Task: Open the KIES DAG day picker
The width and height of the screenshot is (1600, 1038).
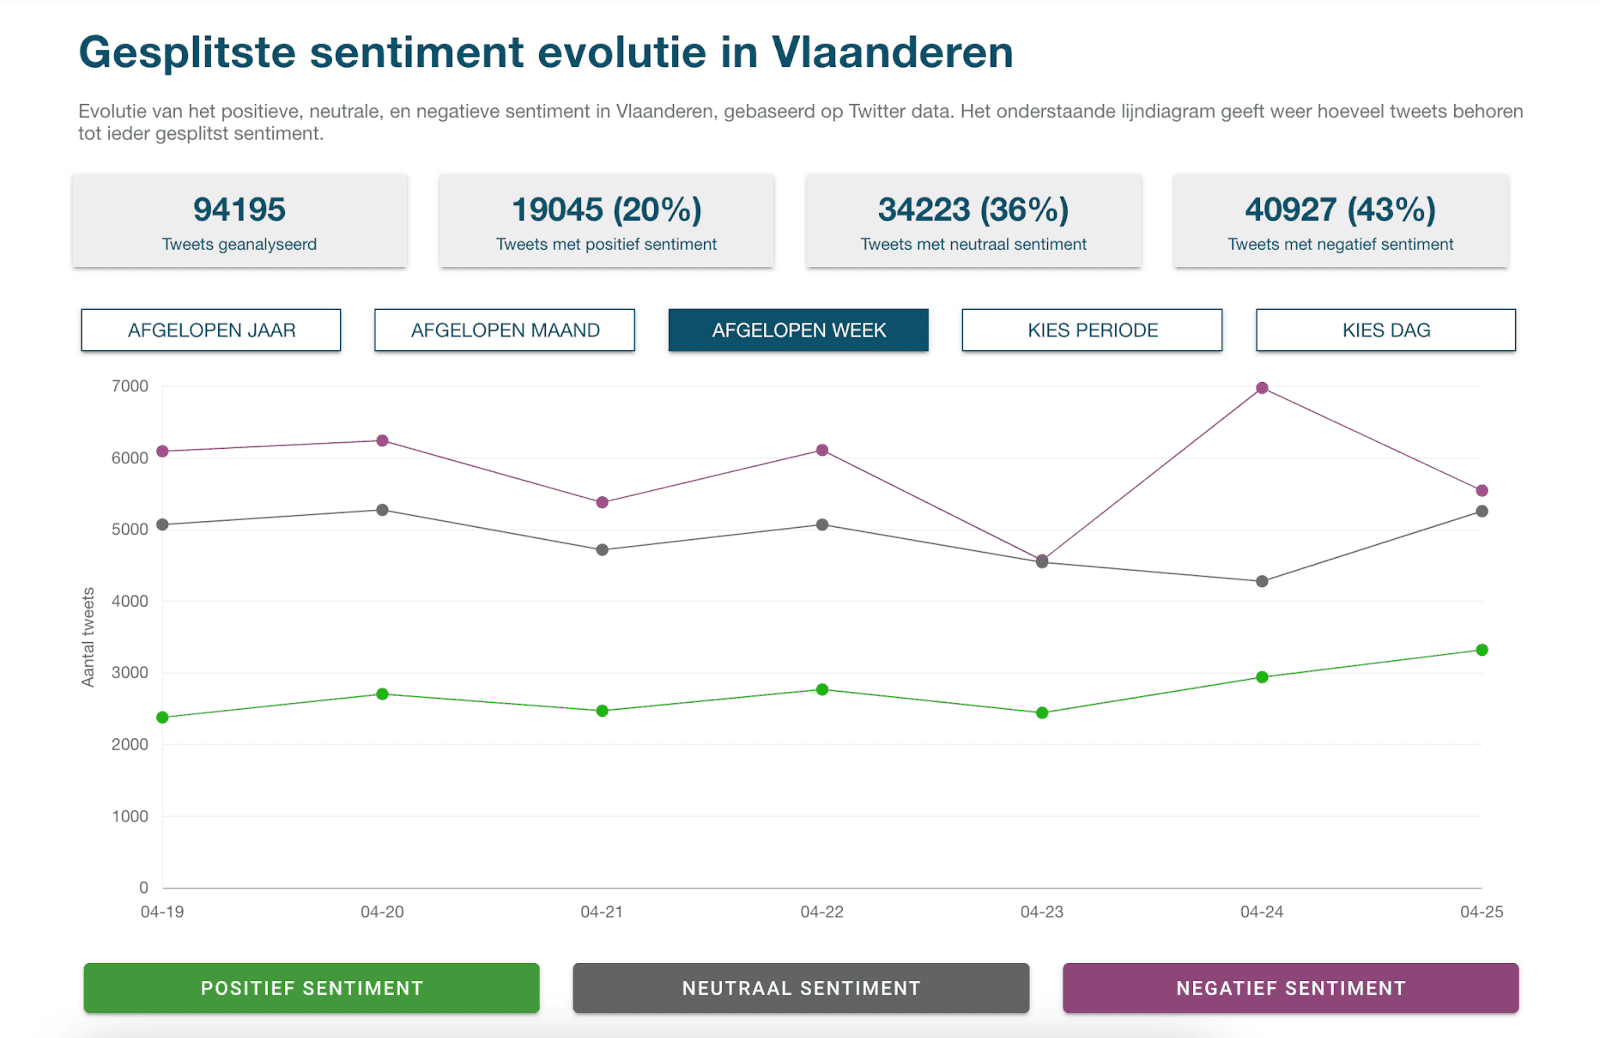Action: 1386,330
